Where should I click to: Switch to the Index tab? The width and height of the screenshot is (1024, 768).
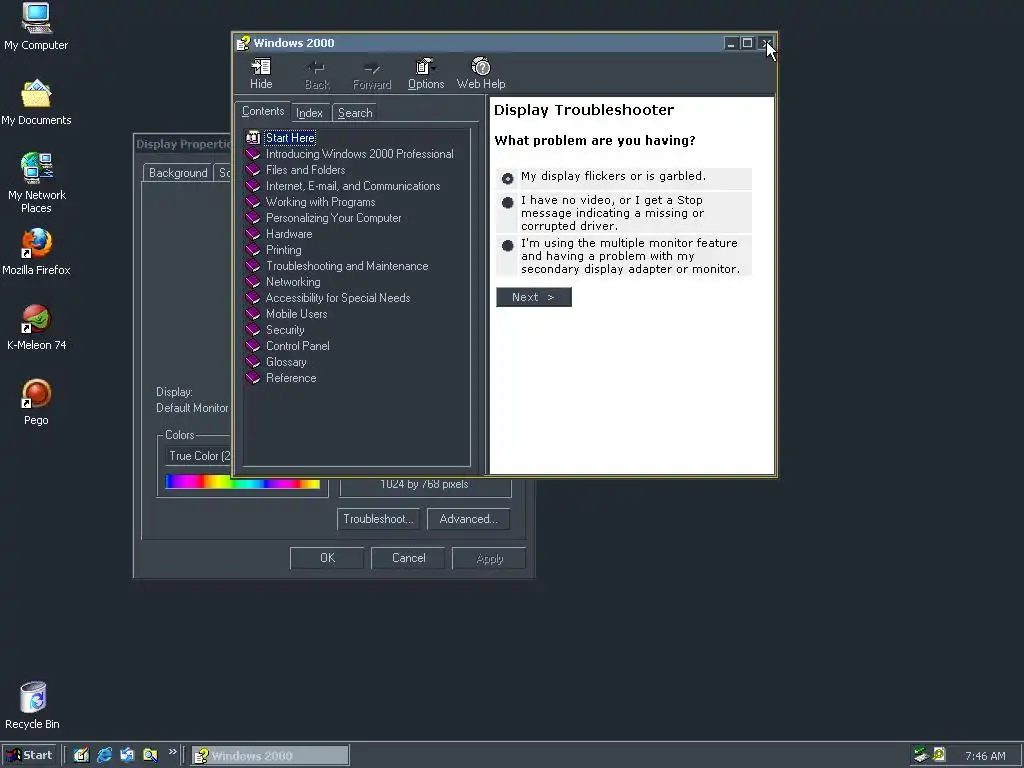point(310,113)
